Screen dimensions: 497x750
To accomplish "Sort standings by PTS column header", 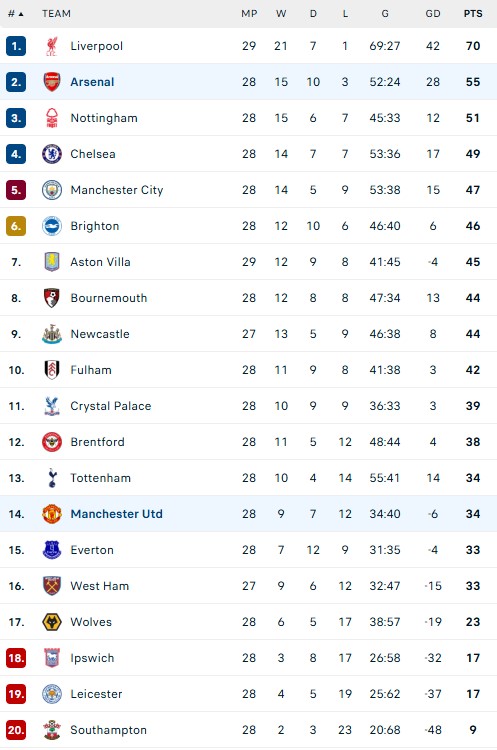I will click(473, 14).
